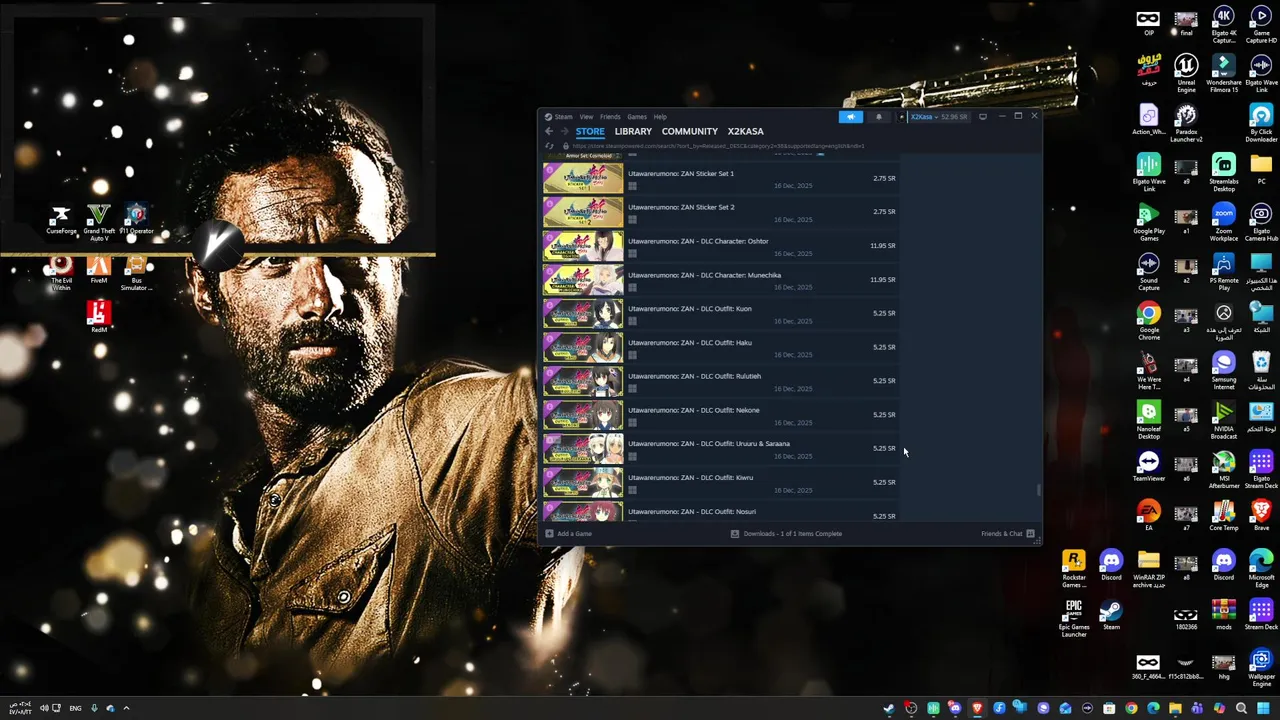This screenshot has height=720, width=1280.
Task: Open Utawarerumono: ZAN Sticker Set 1 listing
Action: (x=720, y=178)
